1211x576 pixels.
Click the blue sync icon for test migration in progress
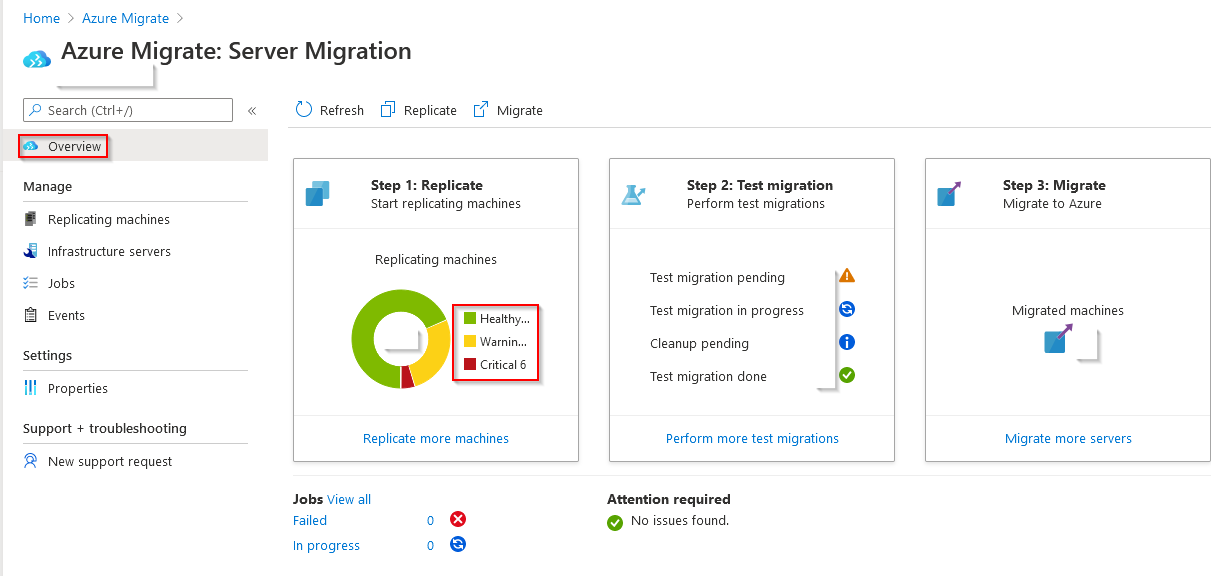[x=847, y=309]
